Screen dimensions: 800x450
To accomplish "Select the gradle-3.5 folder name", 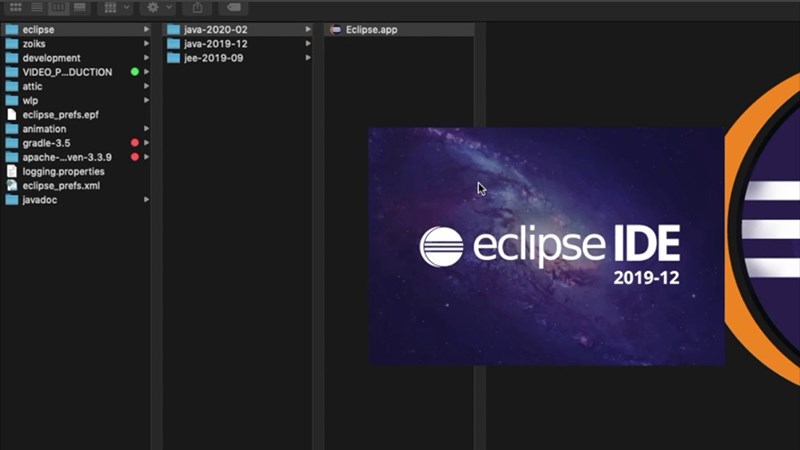I will click(46, 143).
